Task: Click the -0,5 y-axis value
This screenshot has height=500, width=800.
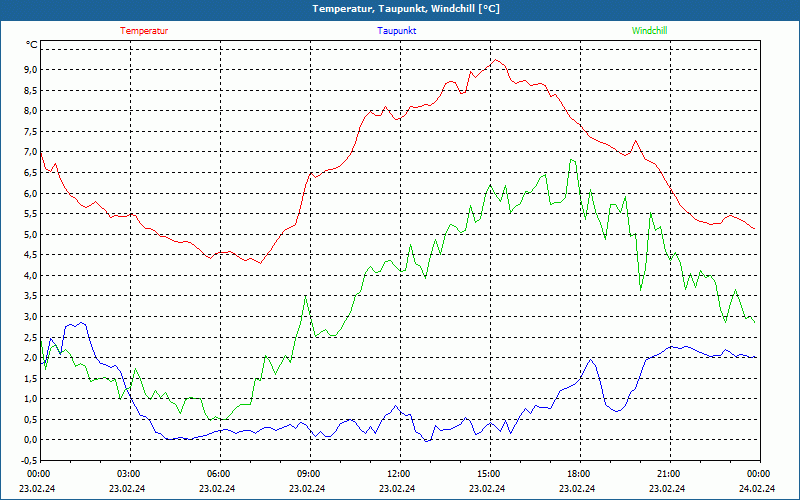Action: coord(31,461)
